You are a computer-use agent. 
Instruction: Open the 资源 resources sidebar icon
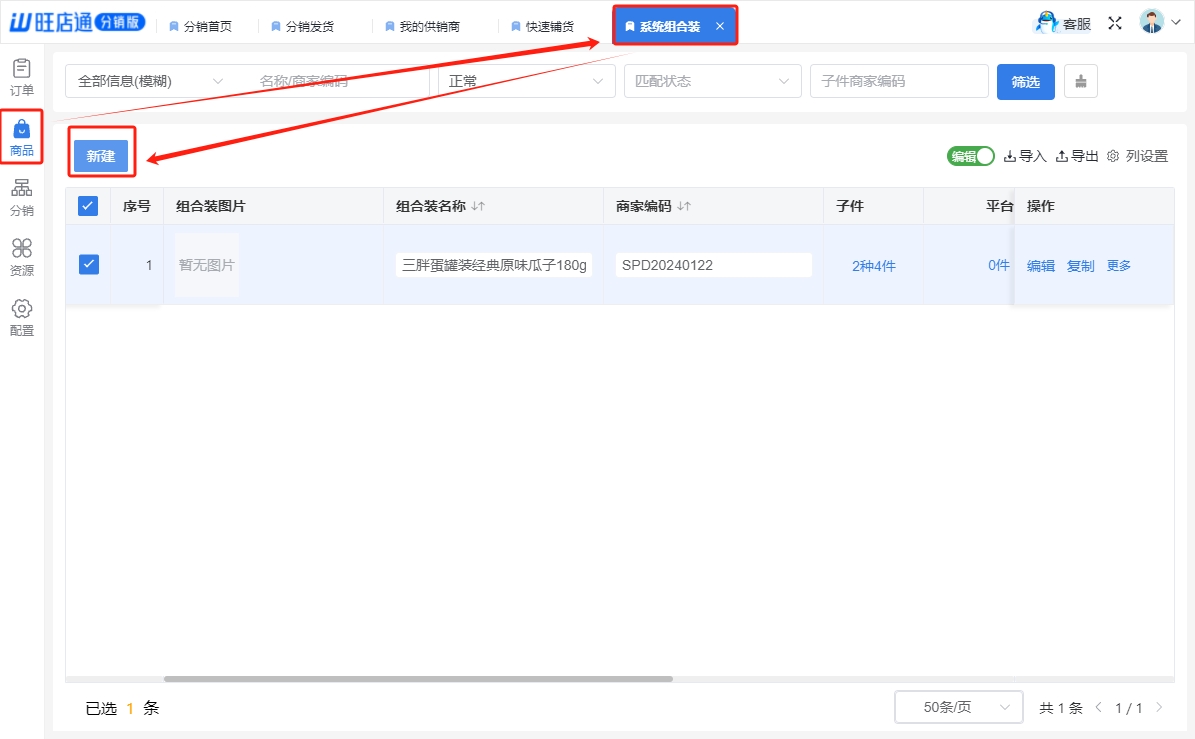coord(22,256)
